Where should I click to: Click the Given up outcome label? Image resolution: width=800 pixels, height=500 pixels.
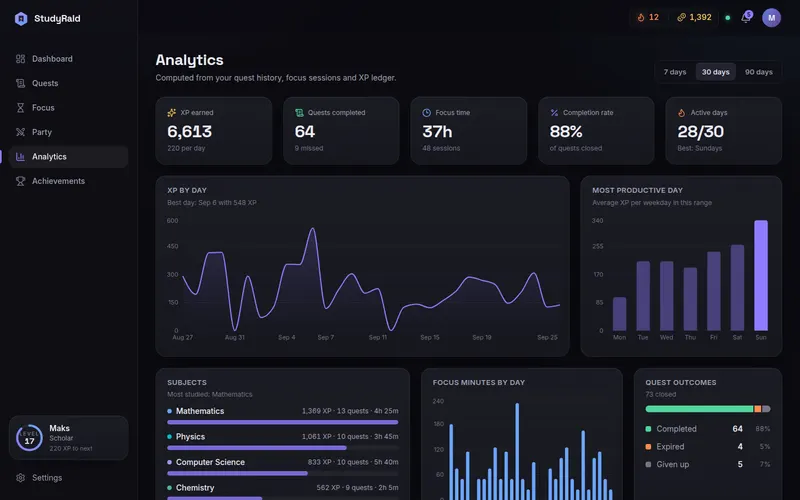(672, 465)
